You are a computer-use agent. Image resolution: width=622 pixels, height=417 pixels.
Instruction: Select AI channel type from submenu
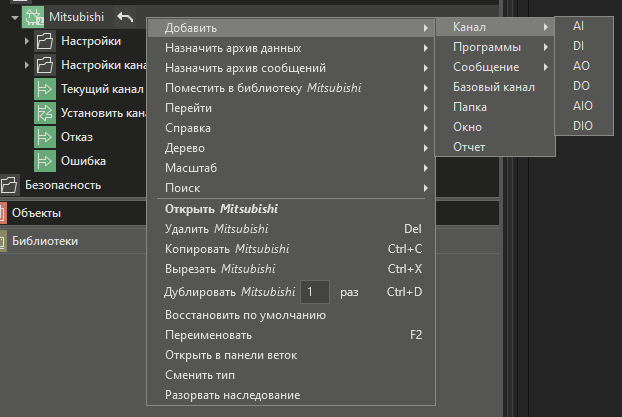click(579, 27)
